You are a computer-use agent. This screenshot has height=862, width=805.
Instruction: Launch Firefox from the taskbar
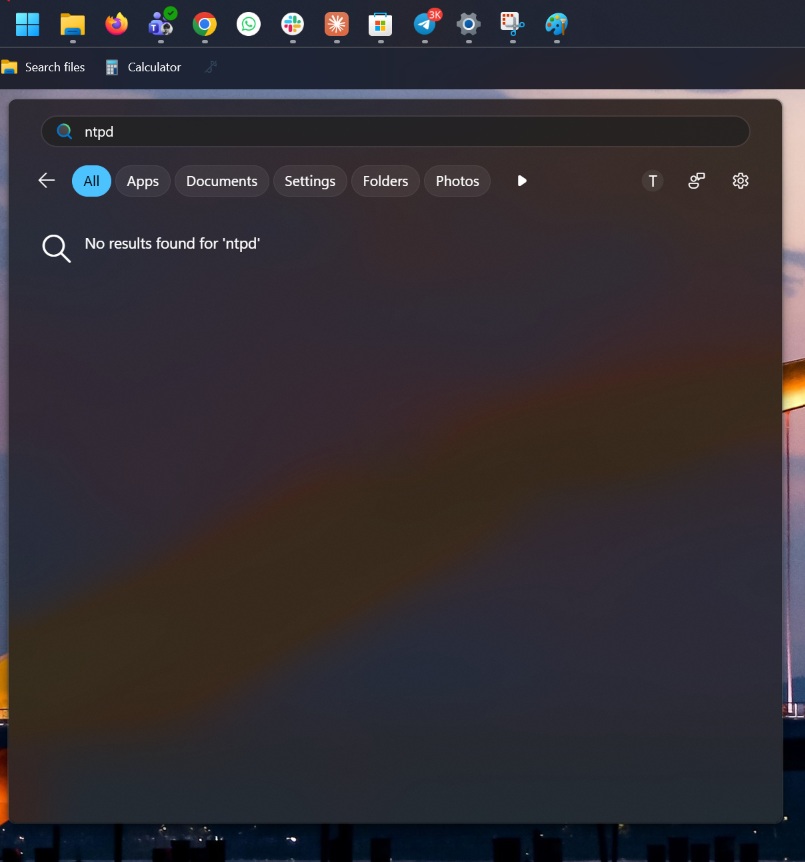[x=117, y=24]
